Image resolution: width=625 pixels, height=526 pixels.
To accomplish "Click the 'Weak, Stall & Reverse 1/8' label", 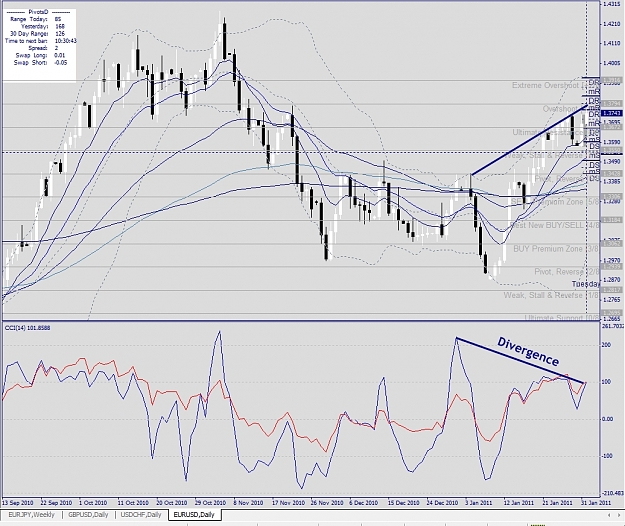I will tap(551, 295).
